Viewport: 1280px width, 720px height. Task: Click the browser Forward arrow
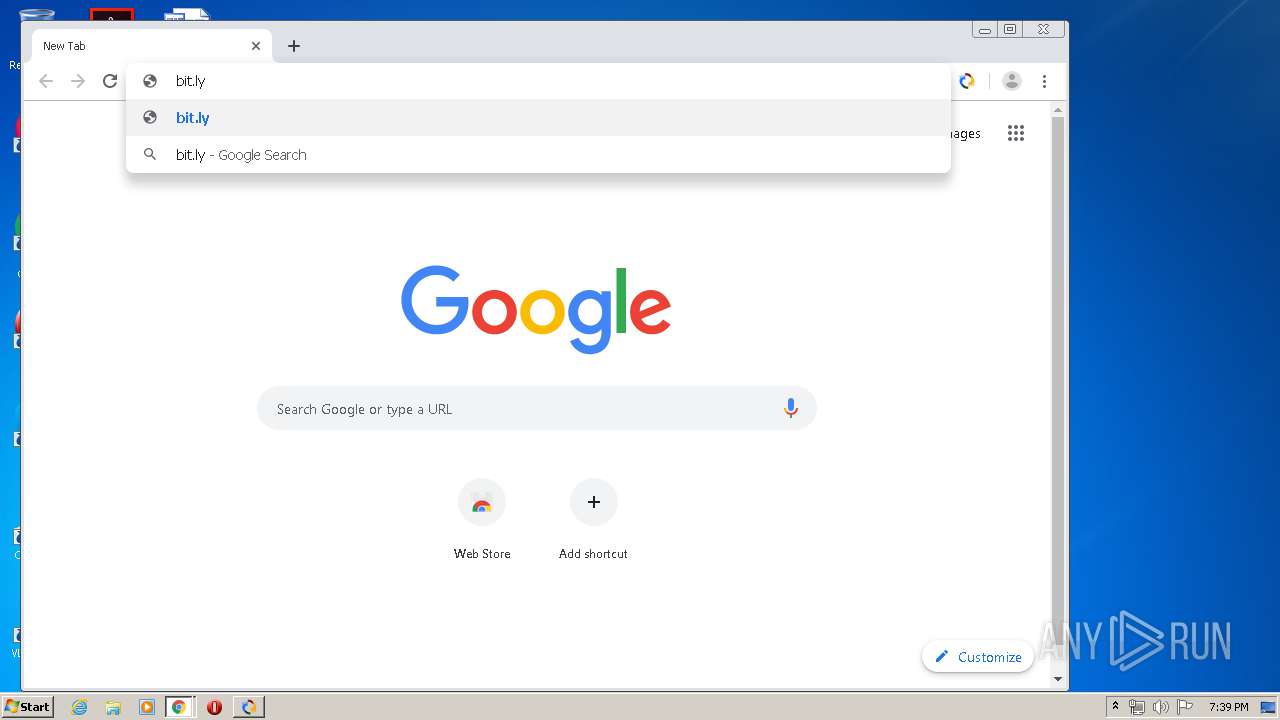click(x=78, y=81)
